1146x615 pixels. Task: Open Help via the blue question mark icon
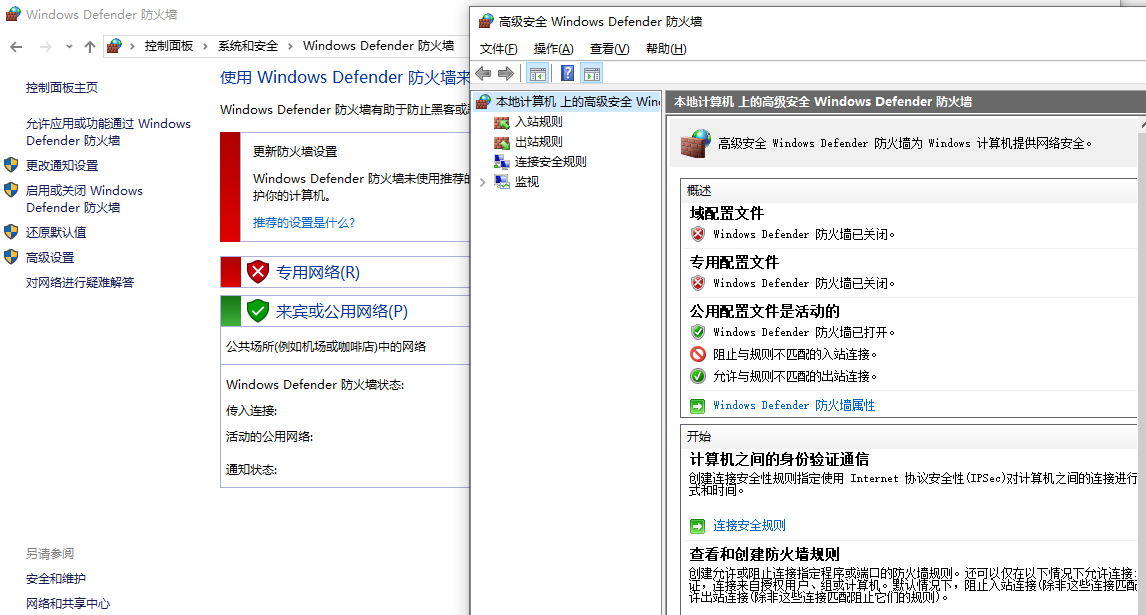[x=567, y=73]
